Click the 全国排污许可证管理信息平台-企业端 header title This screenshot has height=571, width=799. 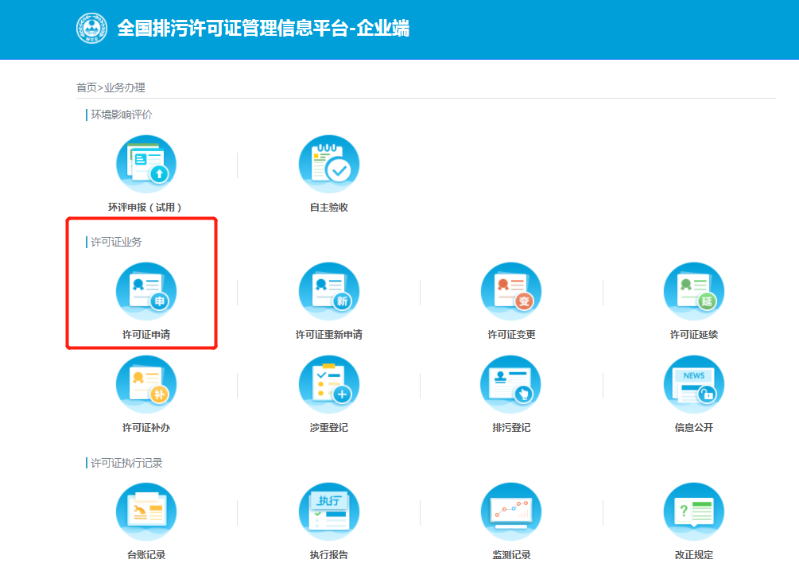pyautogui.click(x=263, y=29)
